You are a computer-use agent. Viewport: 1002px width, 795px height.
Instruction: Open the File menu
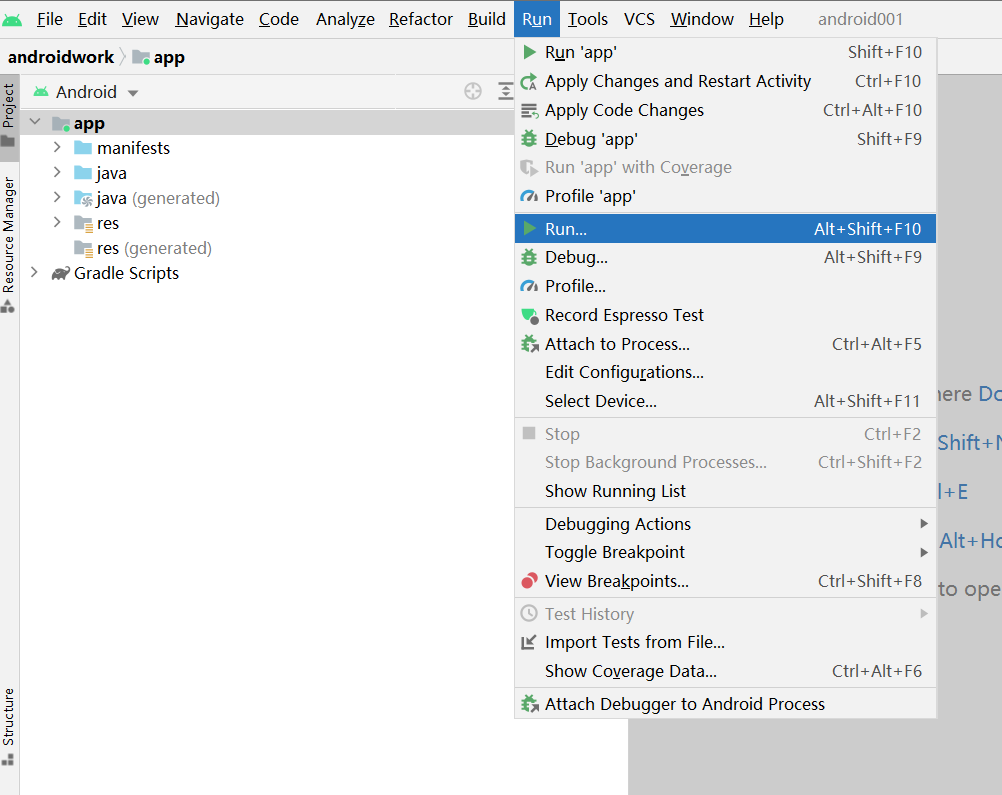click(x=49, y=19)
